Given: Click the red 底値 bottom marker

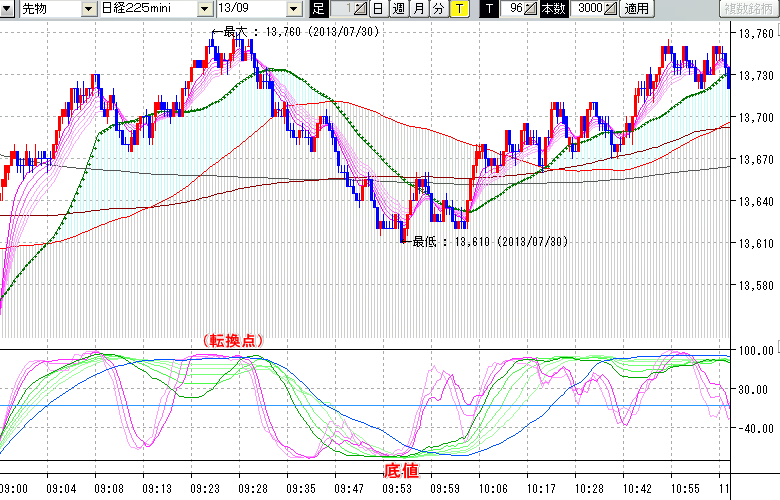Looking at the screenshot, I should (401, 470).
